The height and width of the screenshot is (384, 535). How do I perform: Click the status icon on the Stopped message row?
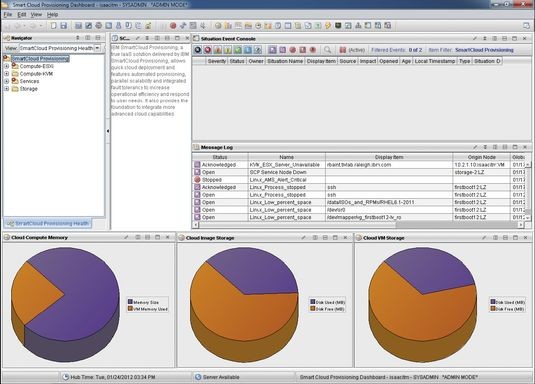pyautogui.click(x=197, y=180)
